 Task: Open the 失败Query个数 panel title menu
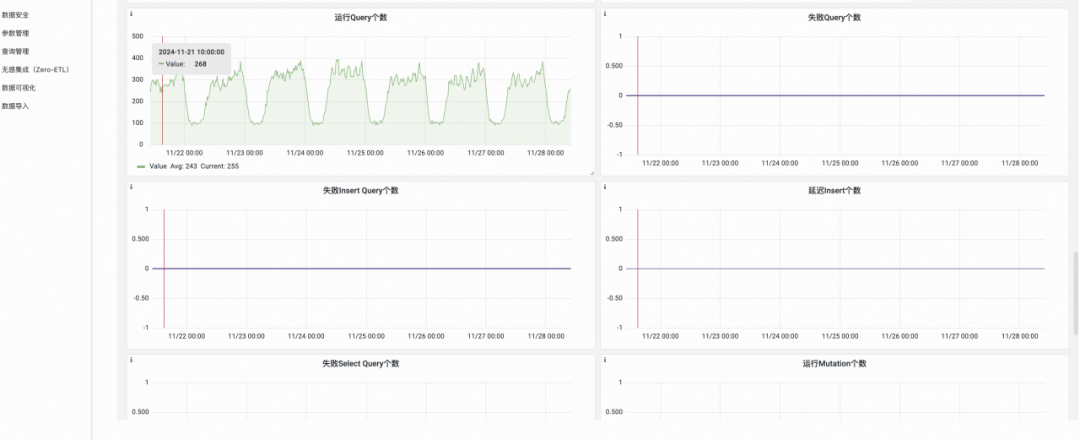[x=834, y=17]
